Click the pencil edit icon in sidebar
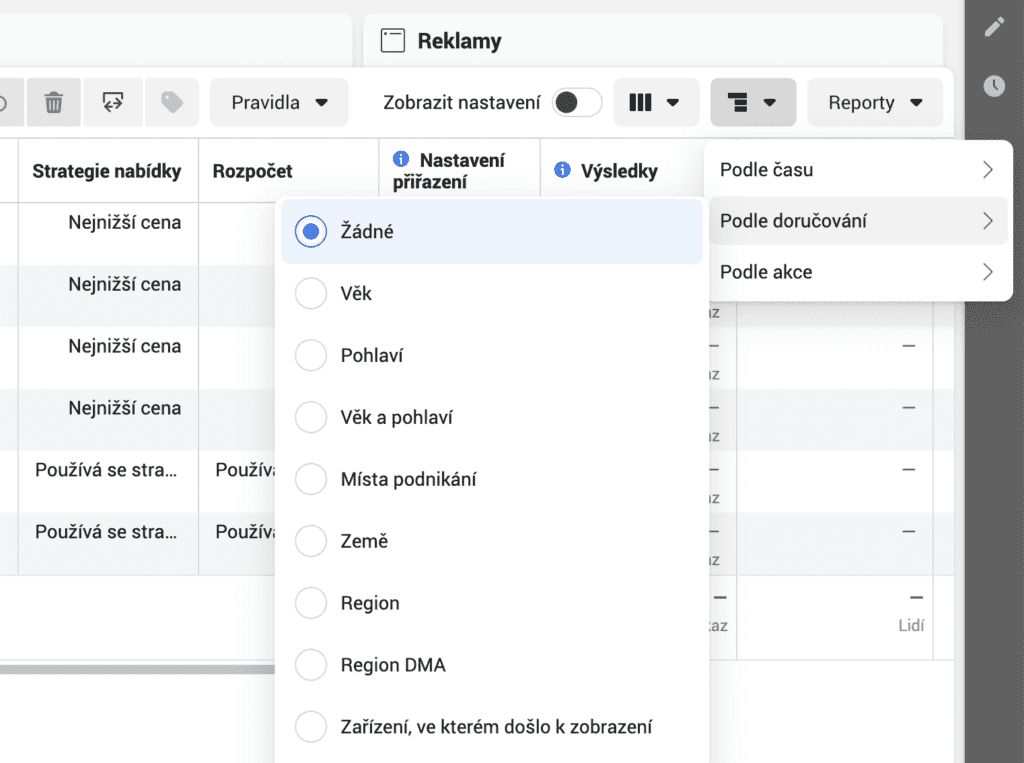Image resolution: width=1024 pixels, height=763 pixels. tap(994, 27)
